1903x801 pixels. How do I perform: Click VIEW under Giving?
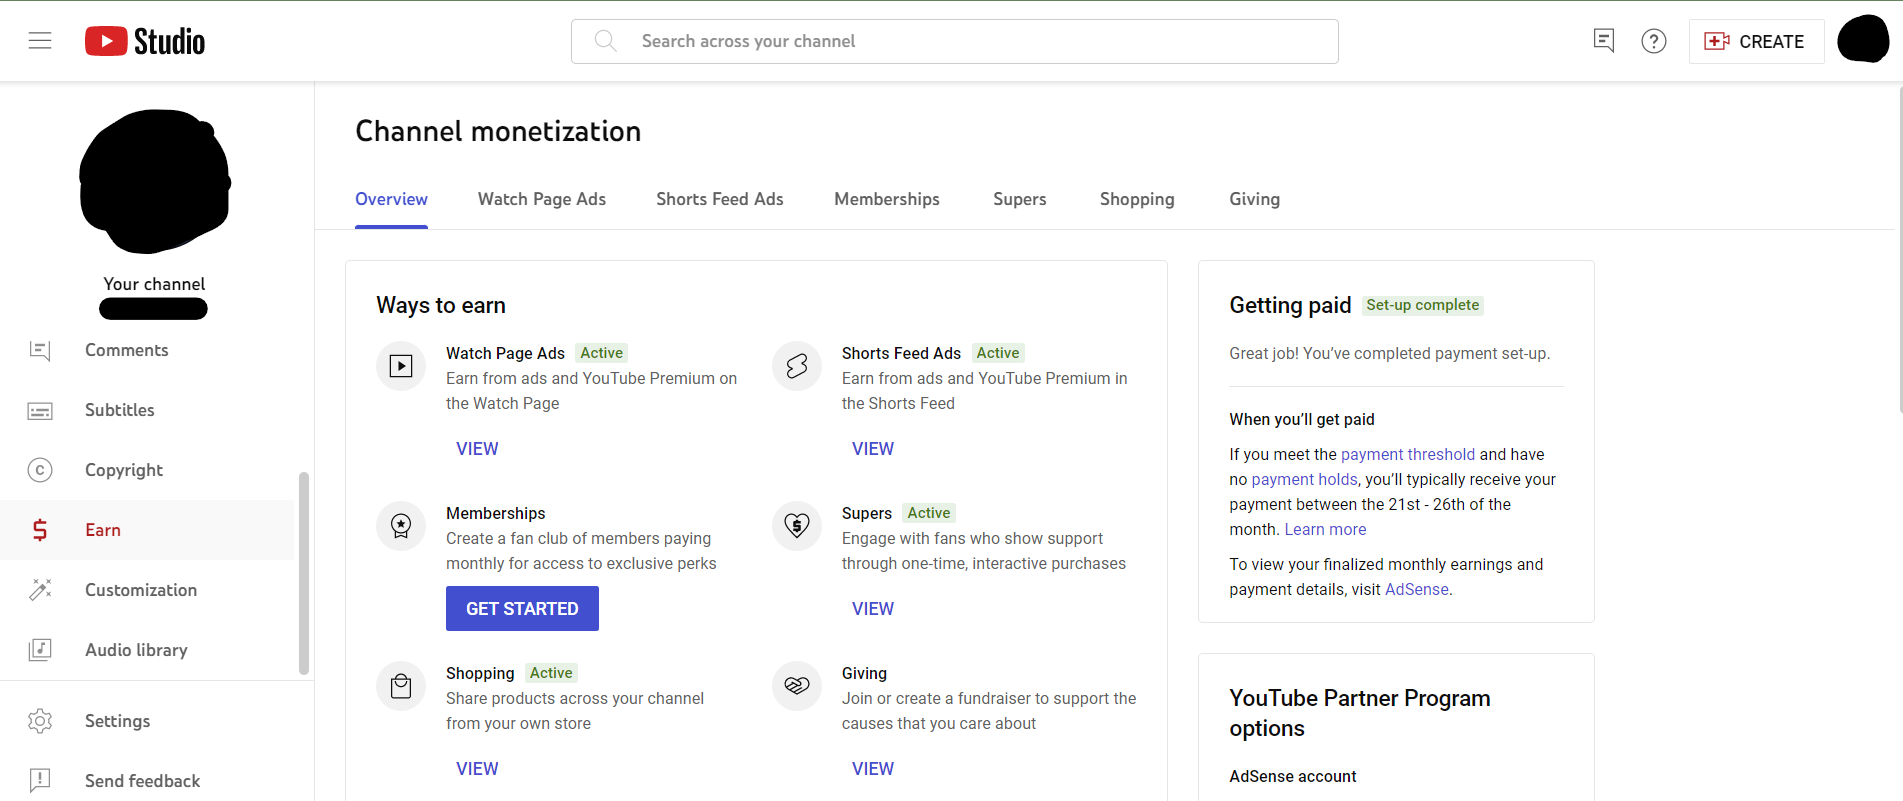873,769
